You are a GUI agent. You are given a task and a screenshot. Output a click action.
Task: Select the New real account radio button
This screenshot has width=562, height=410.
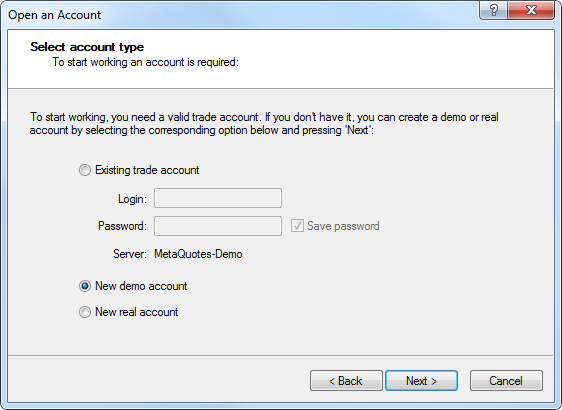85,312
